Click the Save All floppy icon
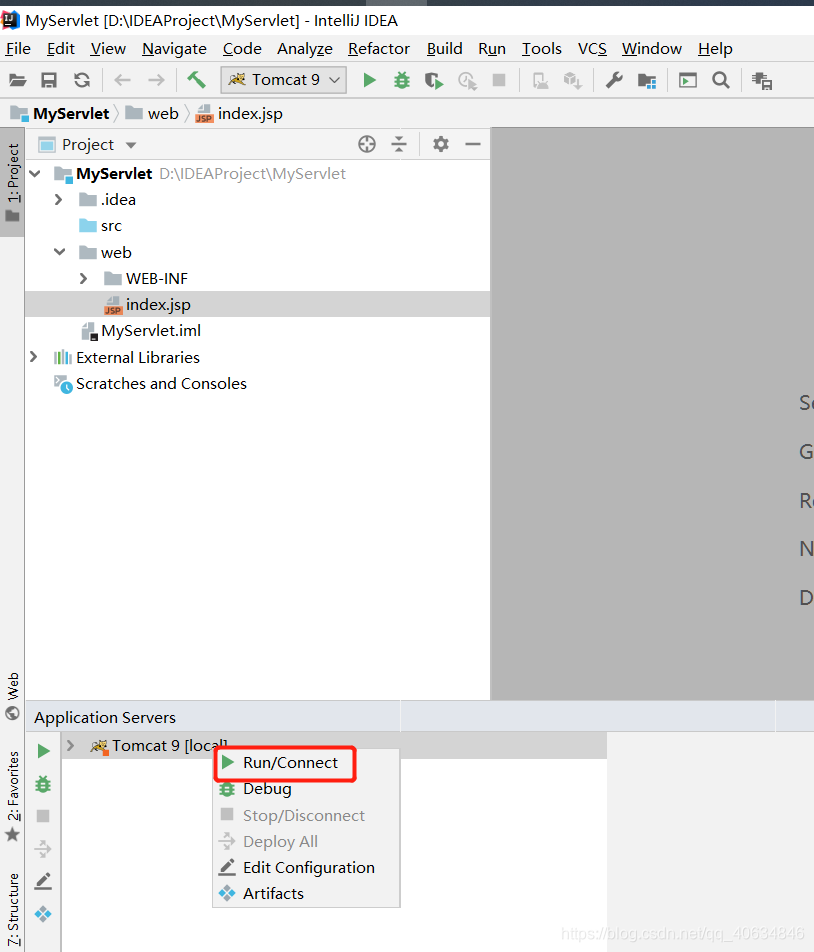The height and width of the screenshot is (952, 814). click(x=49, y=80)
